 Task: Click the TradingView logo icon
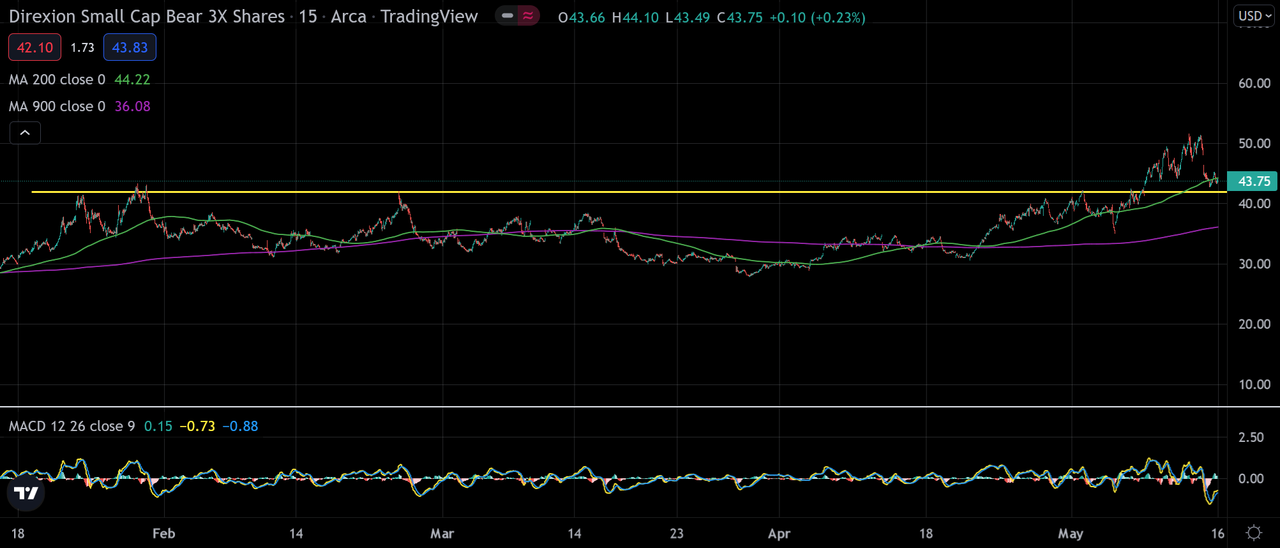27,492
